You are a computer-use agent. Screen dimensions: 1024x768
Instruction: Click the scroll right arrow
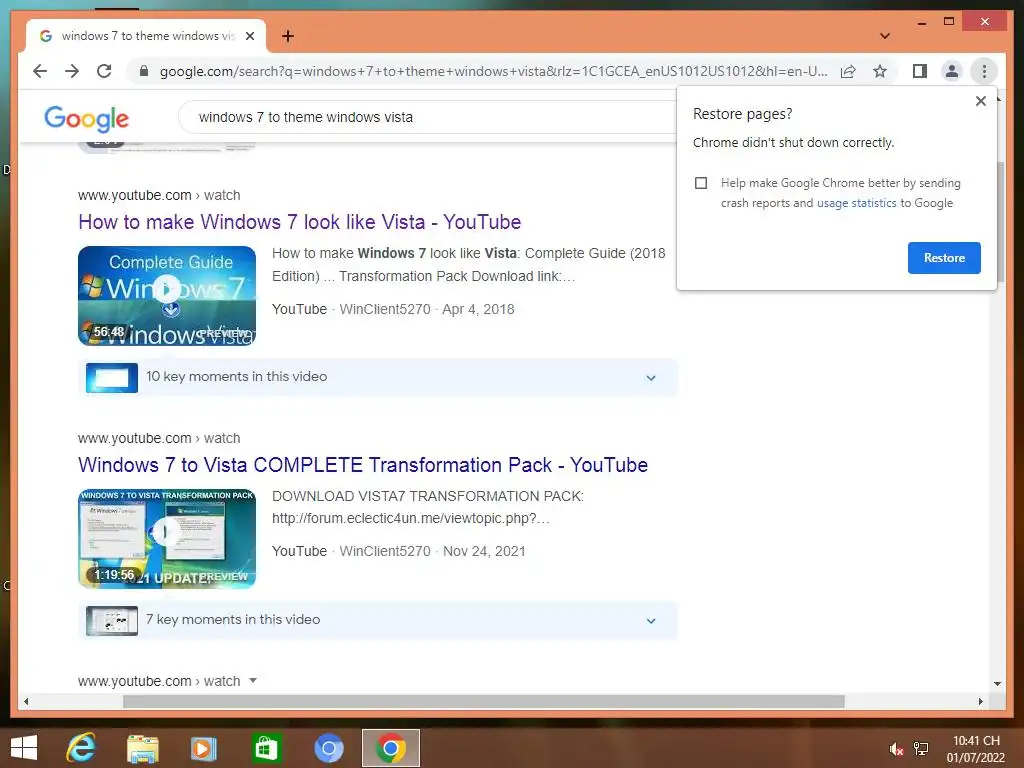coord(980,701)
